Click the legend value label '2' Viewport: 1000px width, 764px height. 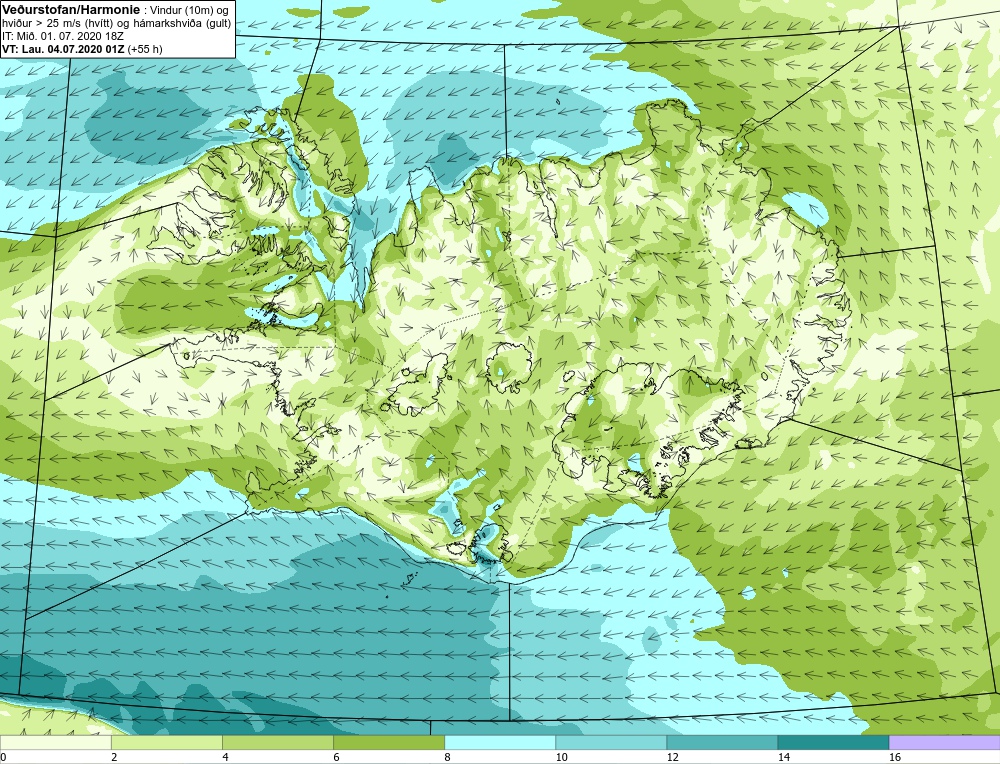(114, 757)
